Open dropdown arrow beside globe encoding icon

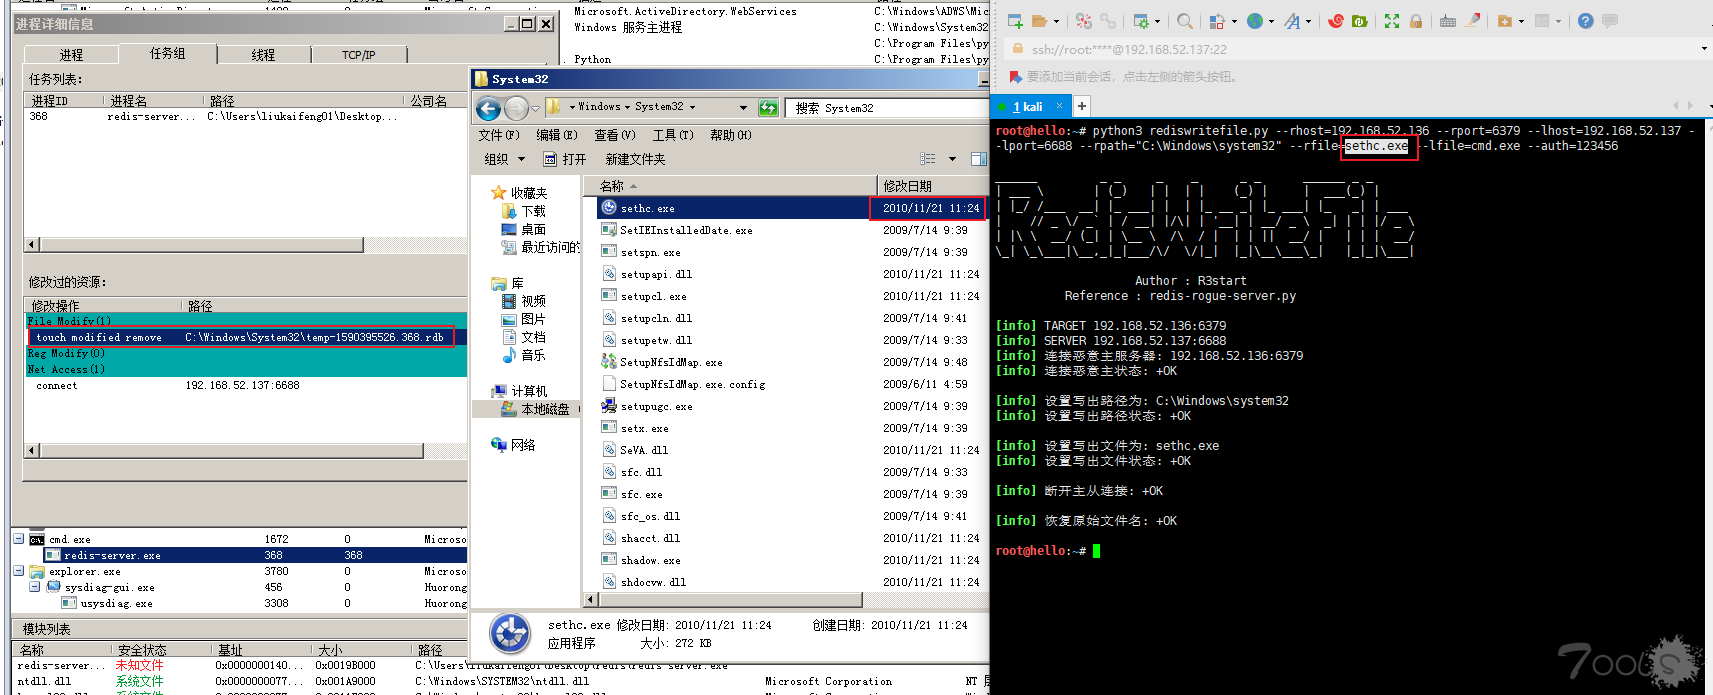tap(1272, 21)
